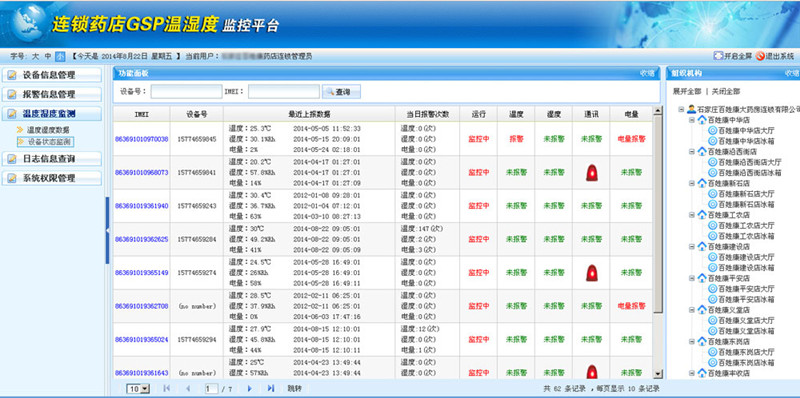Image resolution: width=800 pixels, height=398 pixels.
Task: Collapse the 组织机构 panel via 收缩
Action: pyautogui.click(x=792, y=73)
